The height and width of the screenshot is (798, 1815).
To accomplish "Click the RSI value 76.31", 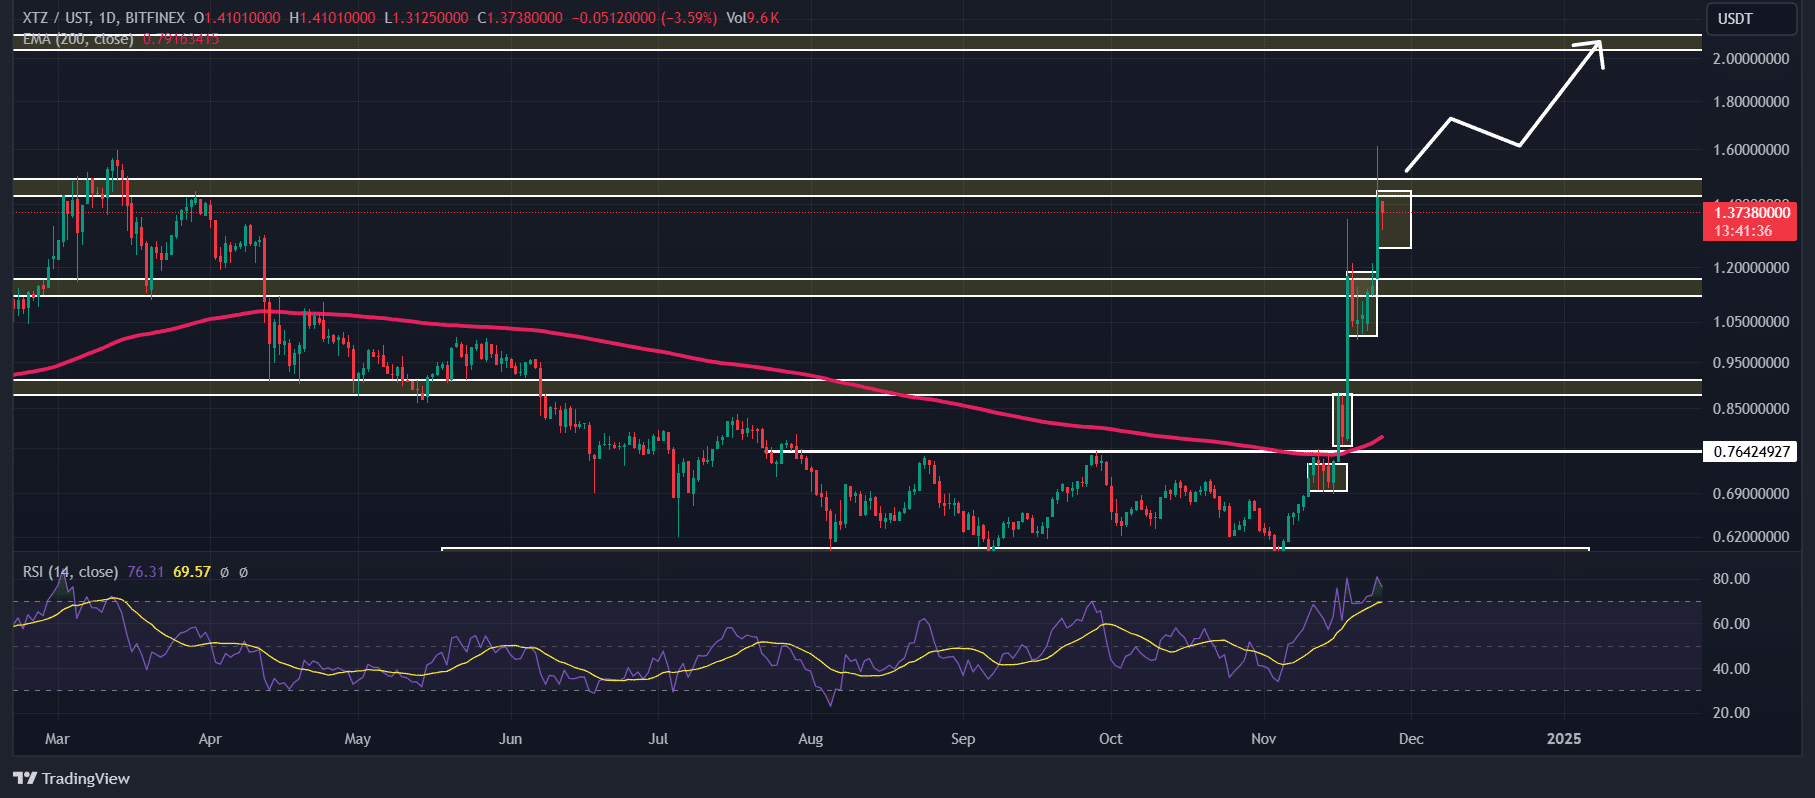I will (145, 572).
